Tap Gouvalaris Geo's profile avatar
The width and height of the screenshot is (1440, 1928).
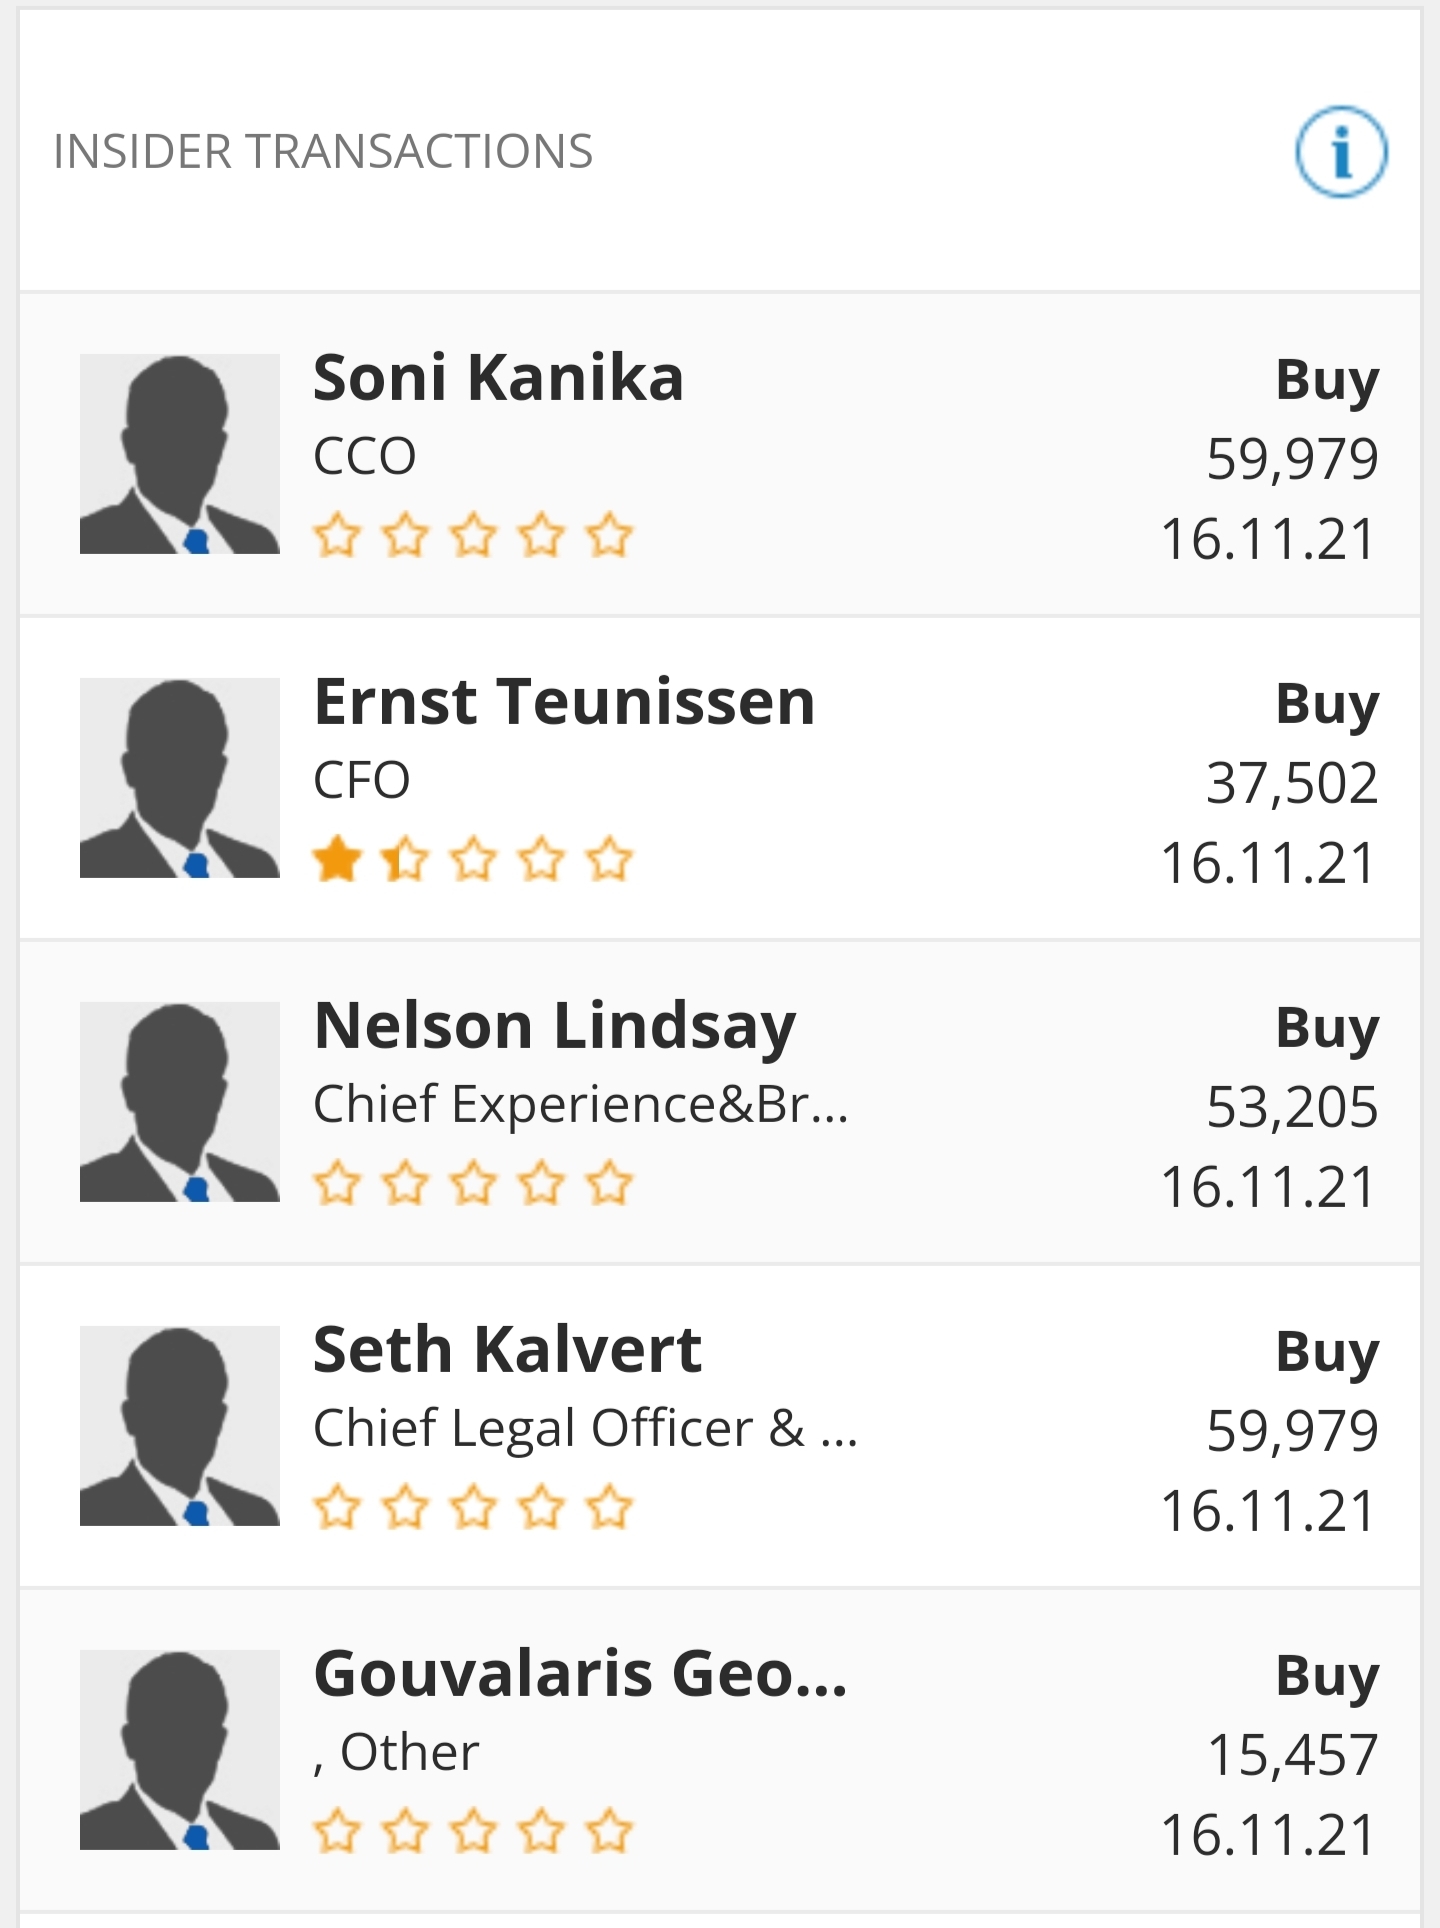(x=180, y=1750)
